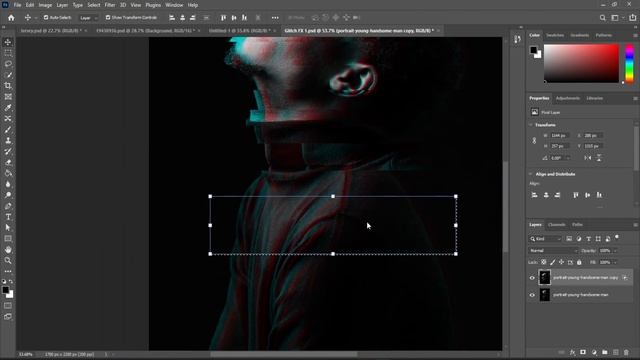Create new fill or adjustment layer icon
The height and width of the screenshot is (360, 640).
pos(594,352)
